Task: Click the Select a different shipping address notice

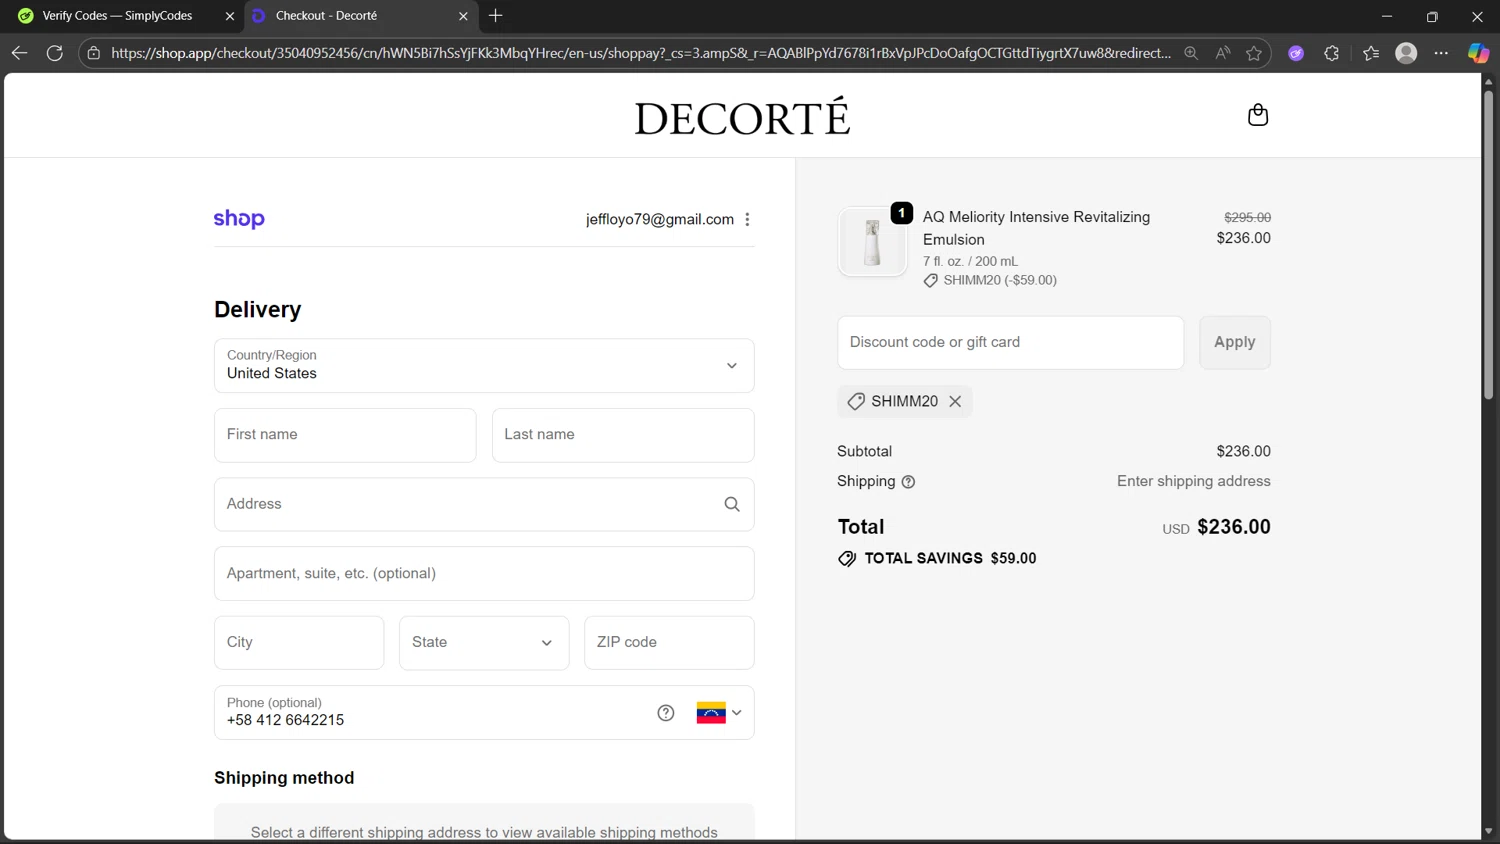Action: (484, 832)
